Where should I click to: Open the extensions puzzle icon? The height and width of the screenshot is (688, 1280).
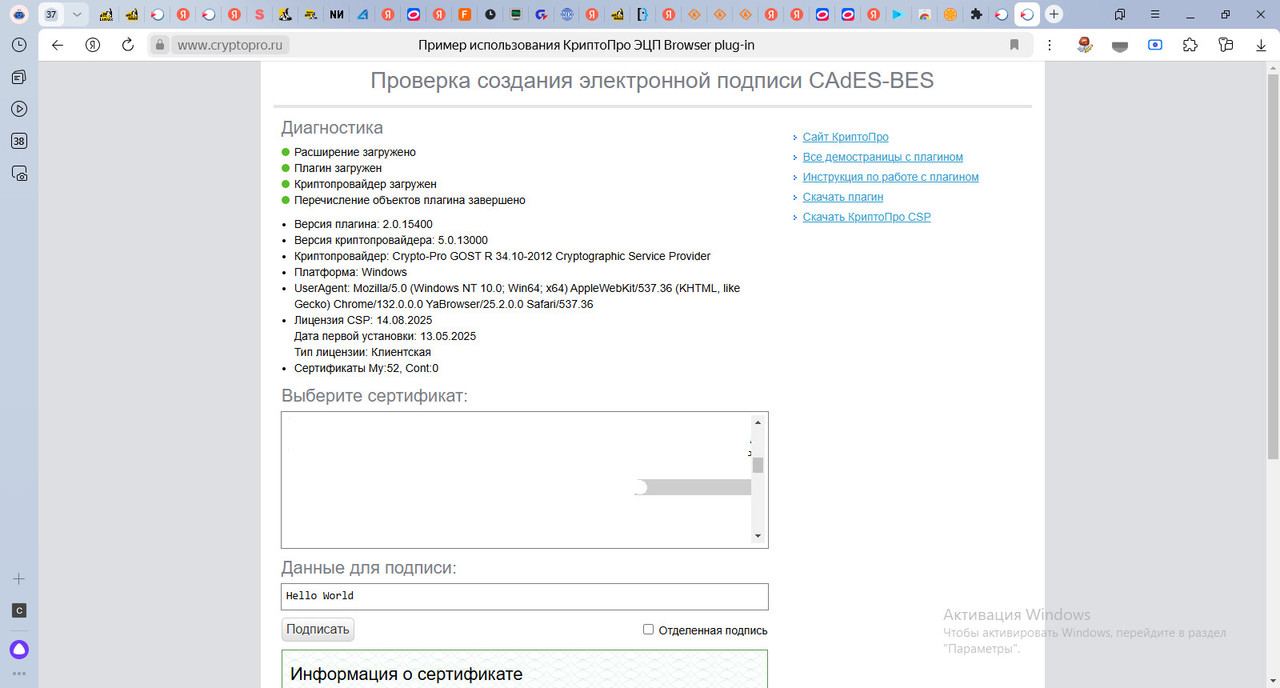click(1190, 45)
